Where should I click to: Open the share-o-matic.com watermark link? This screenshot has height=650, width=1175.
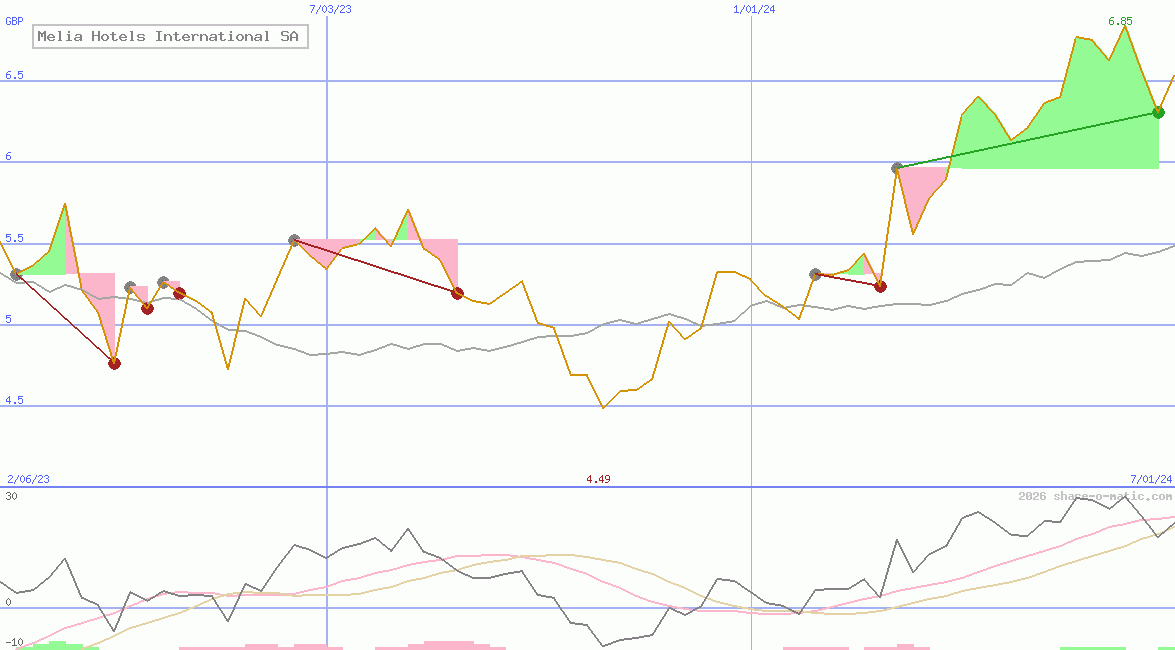[x=1094, y=496]
